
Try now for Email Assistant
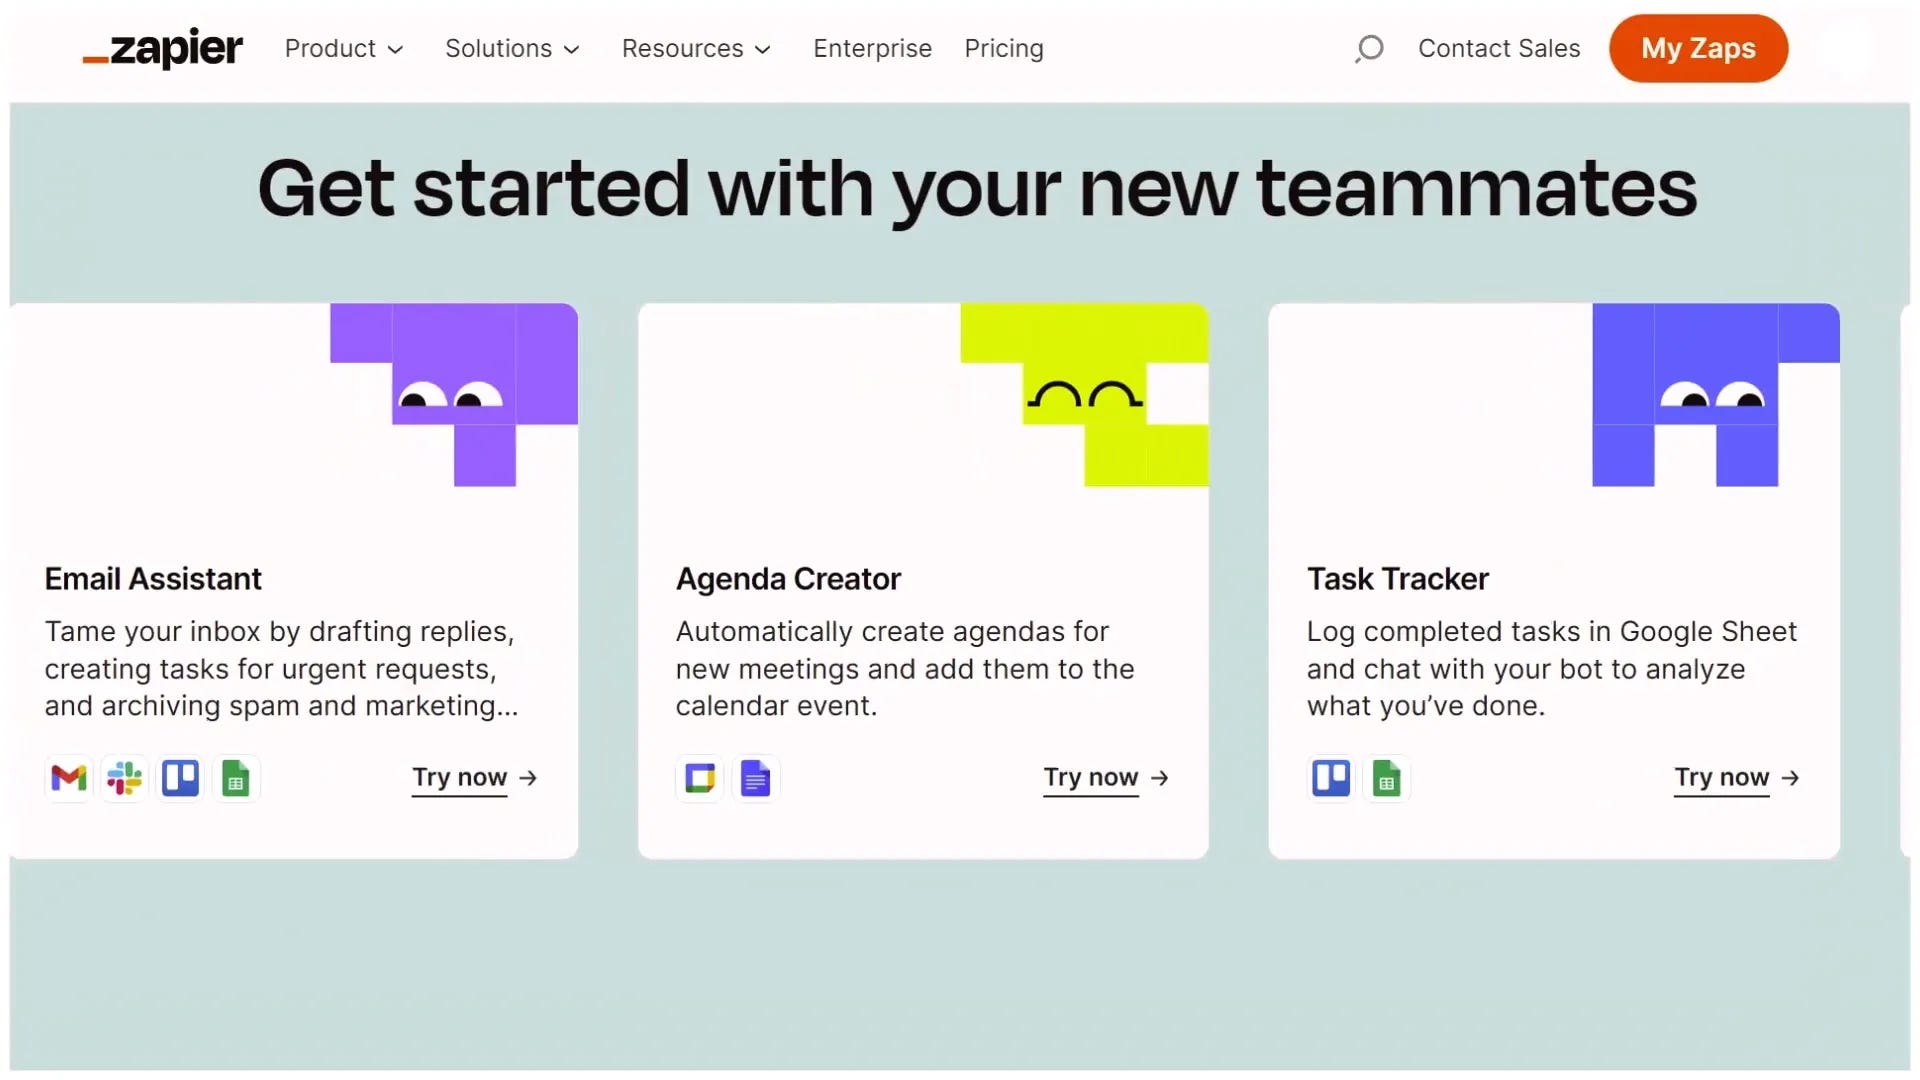tap(474, 778)
